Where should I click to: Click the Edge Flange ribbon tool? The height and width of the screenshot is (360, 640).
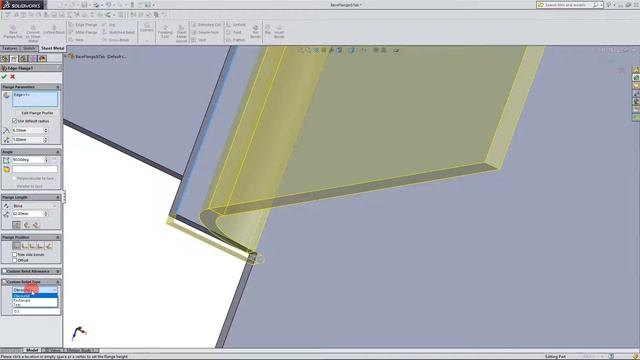83,25
